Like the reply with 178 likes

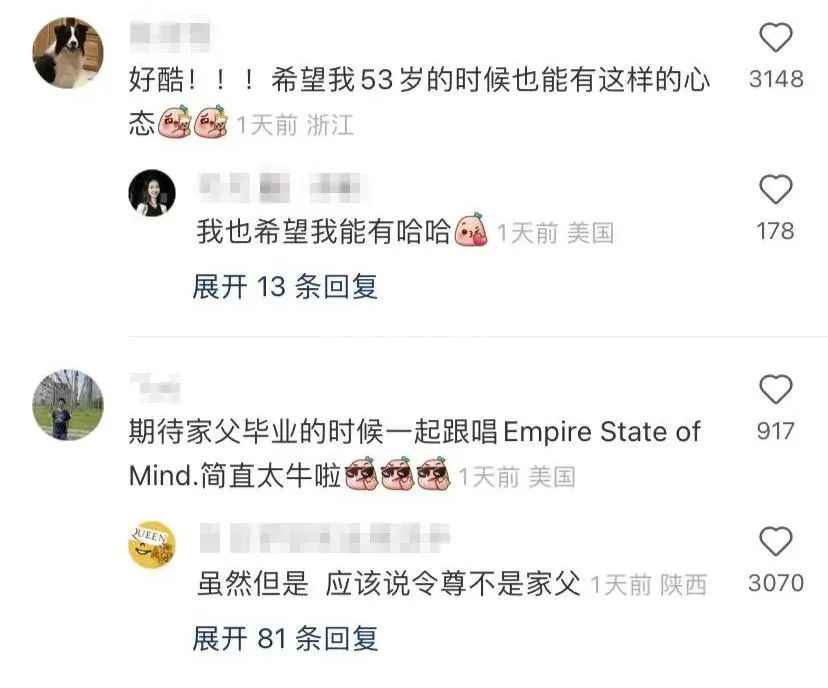pos(775,189)
